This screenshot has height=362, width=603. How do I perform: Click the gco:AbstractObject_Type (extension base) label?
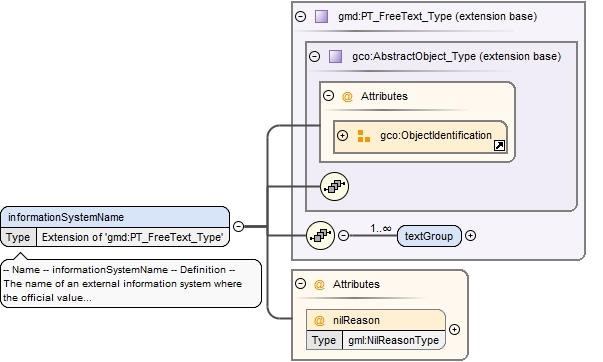[x=456, y=57]
